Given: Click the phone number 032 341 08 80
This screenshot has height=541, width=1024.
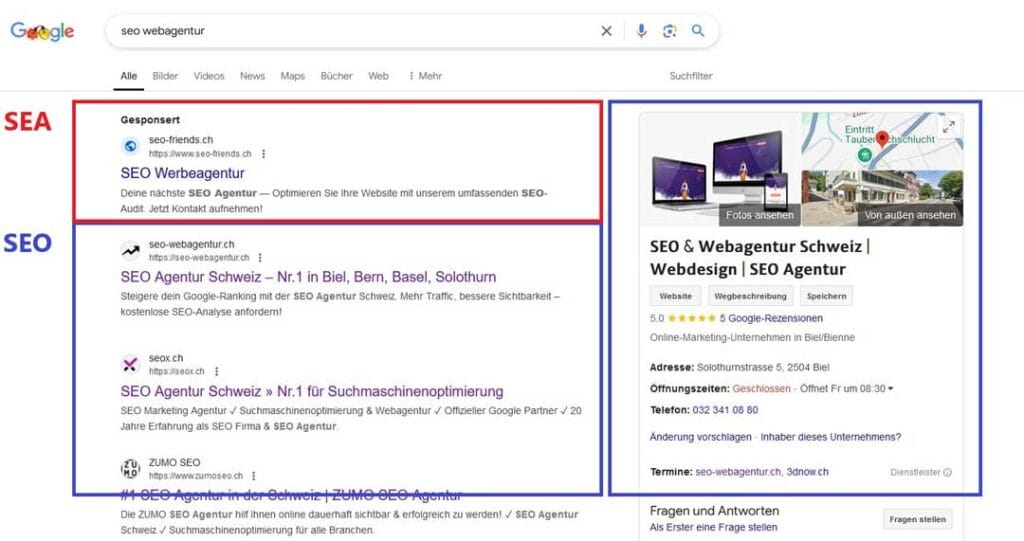Looking at the screenshot, I should coord(725,410).
